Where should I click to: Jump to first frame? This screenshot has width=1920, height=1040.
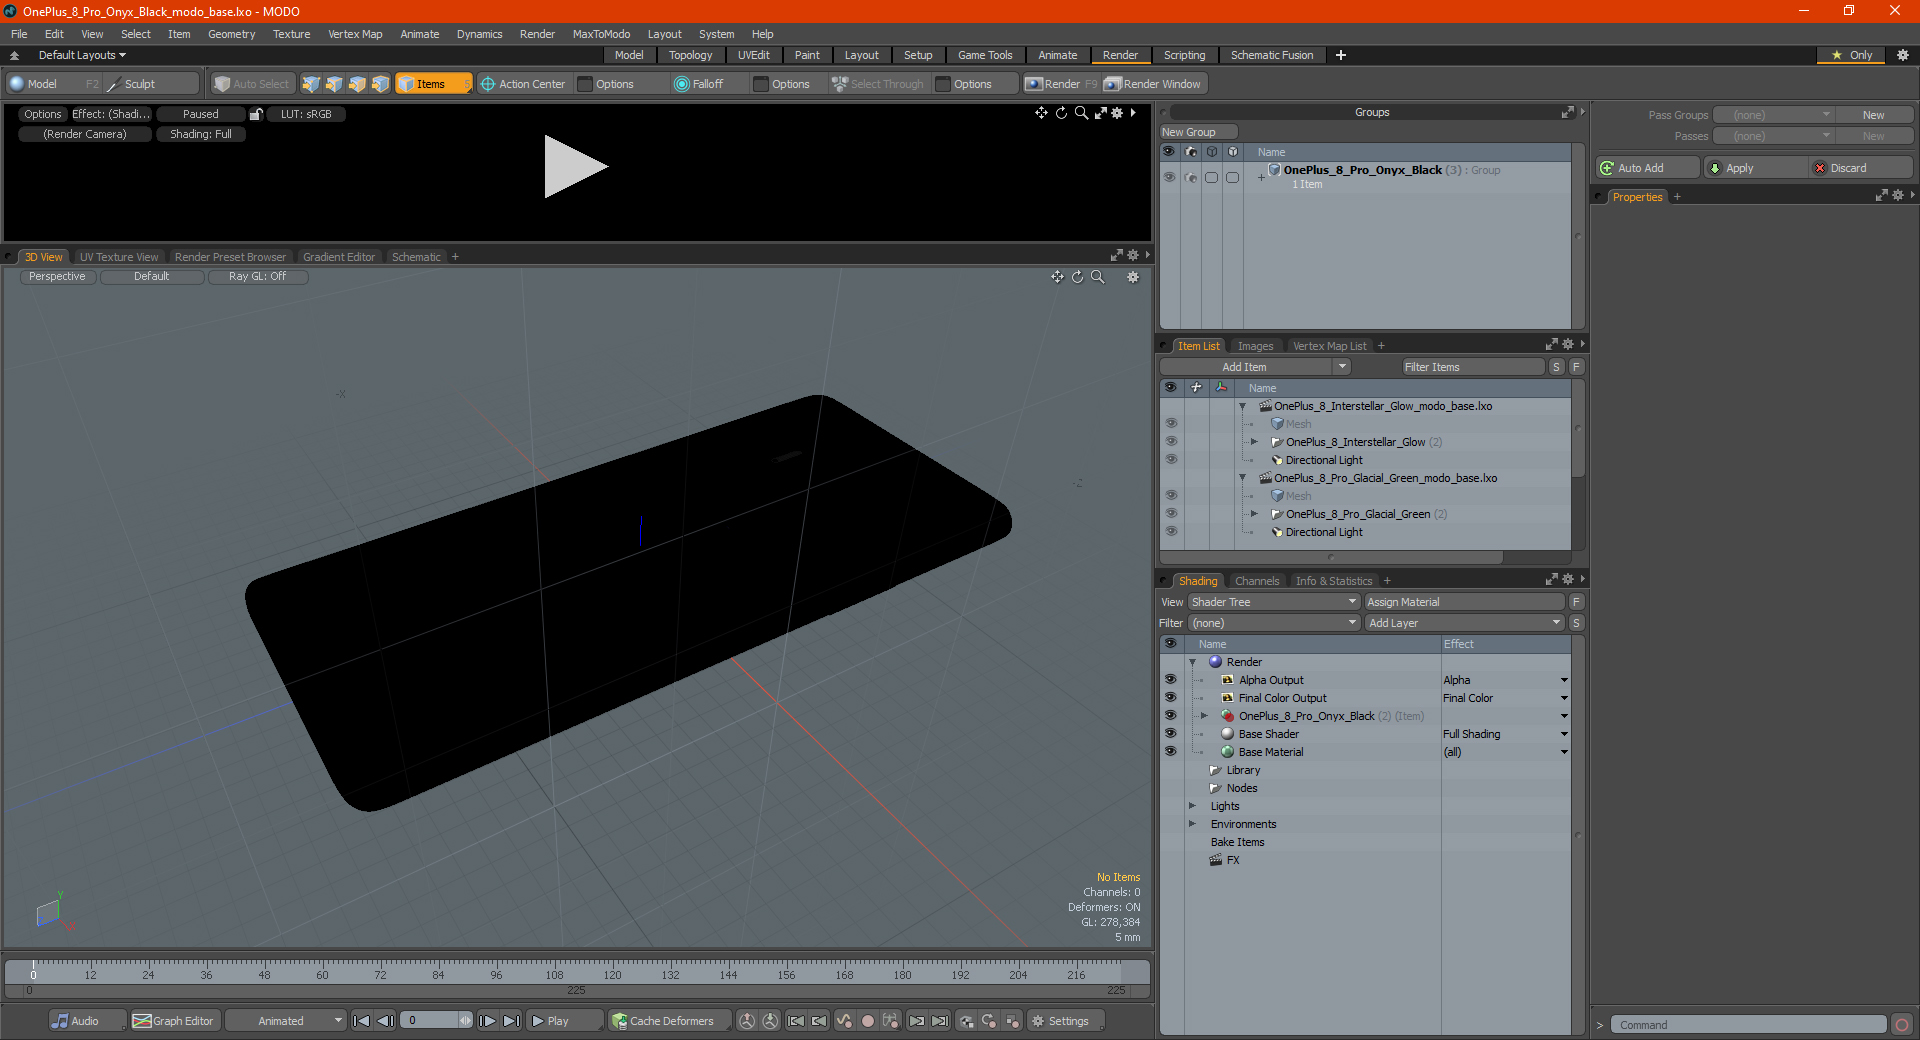[362, 1021]
